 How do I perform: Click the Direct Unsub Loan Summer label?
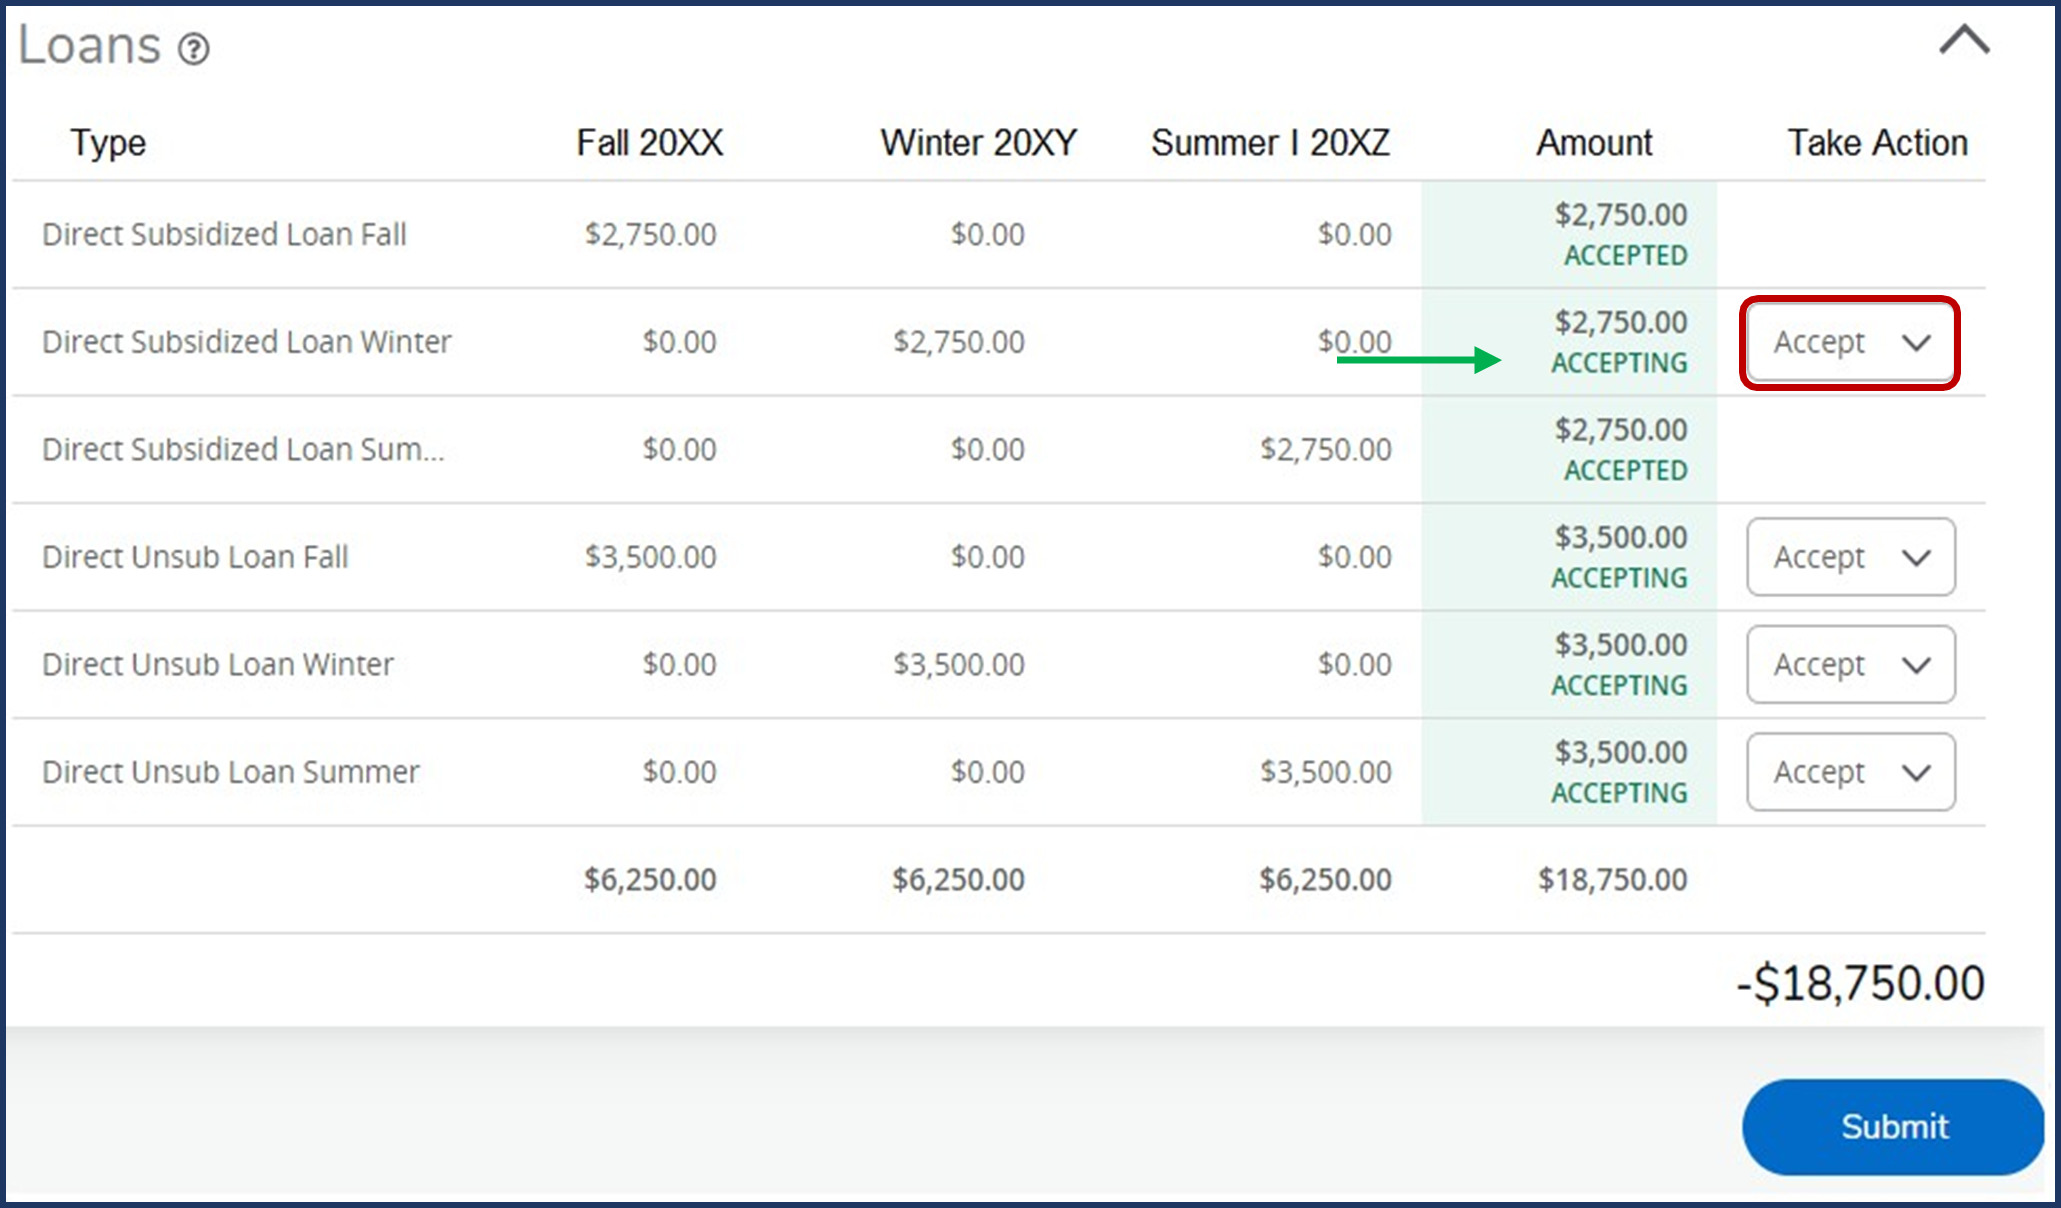click(x=230, y=772)
